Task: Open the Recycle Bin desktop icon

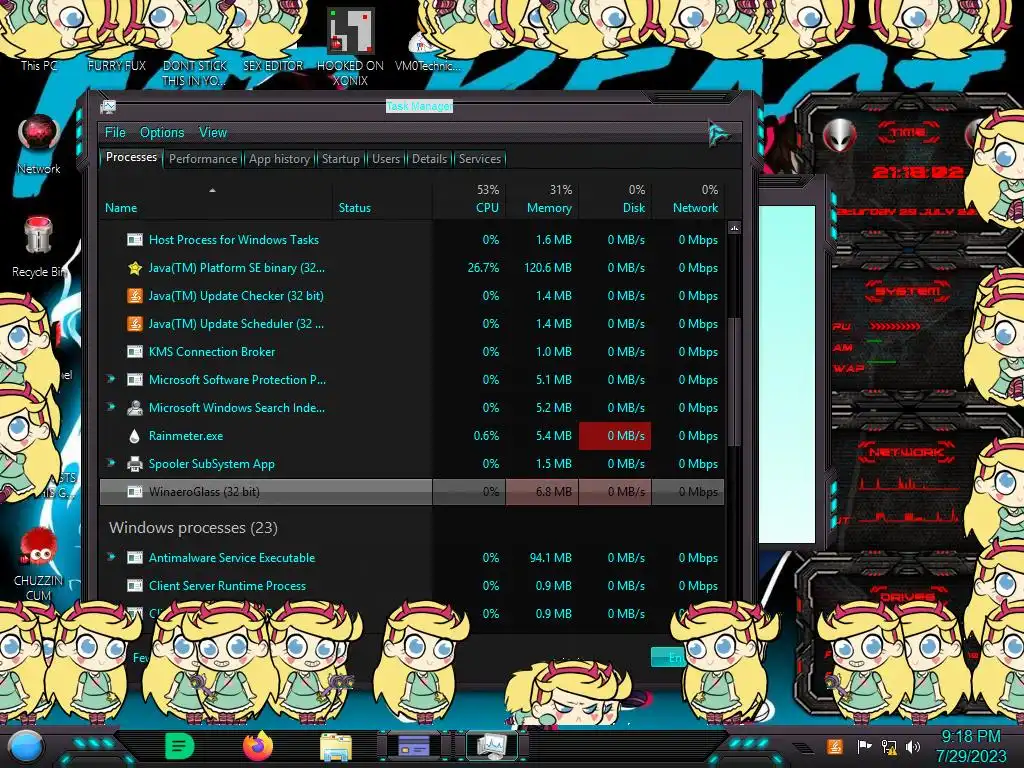Action: coord(39,247)
